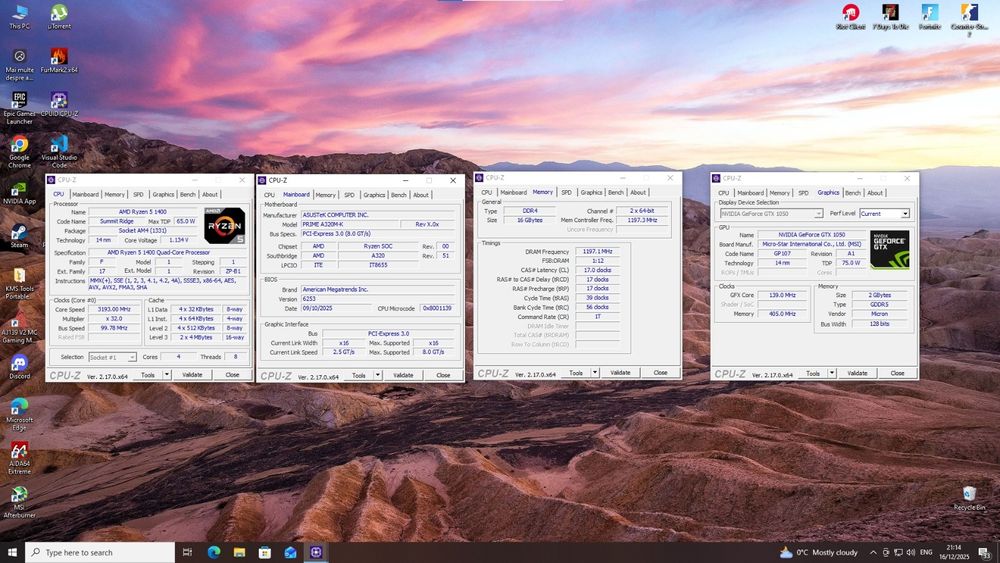Click GeForce GTX logo in Graphics window
This screenshot has width=1000, height=563.
coord(890,249)
